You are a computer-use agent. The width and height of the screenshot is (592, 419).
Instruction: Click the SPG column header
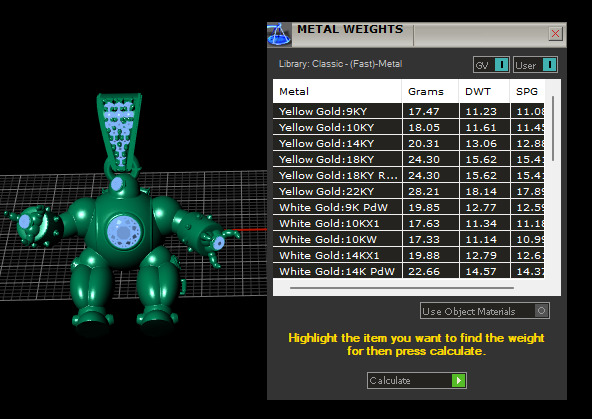tap(527, 91)
